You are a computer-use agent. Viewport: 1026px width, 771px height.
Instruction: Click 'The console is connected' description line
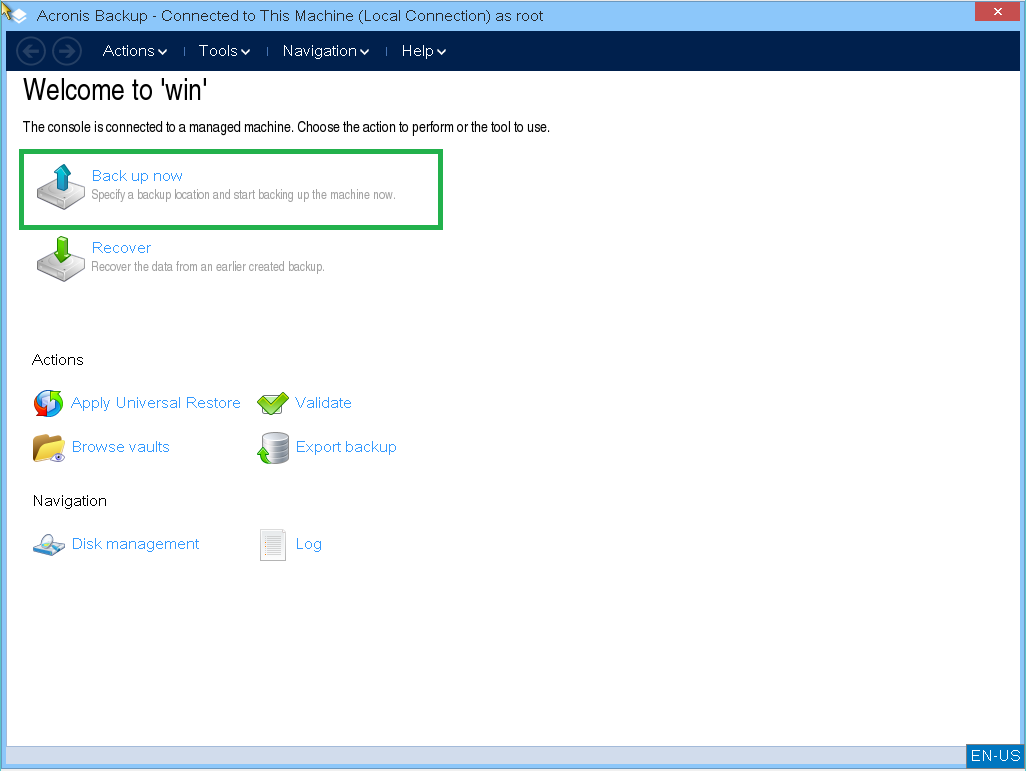pyautogui.click(x=286, y=127)
